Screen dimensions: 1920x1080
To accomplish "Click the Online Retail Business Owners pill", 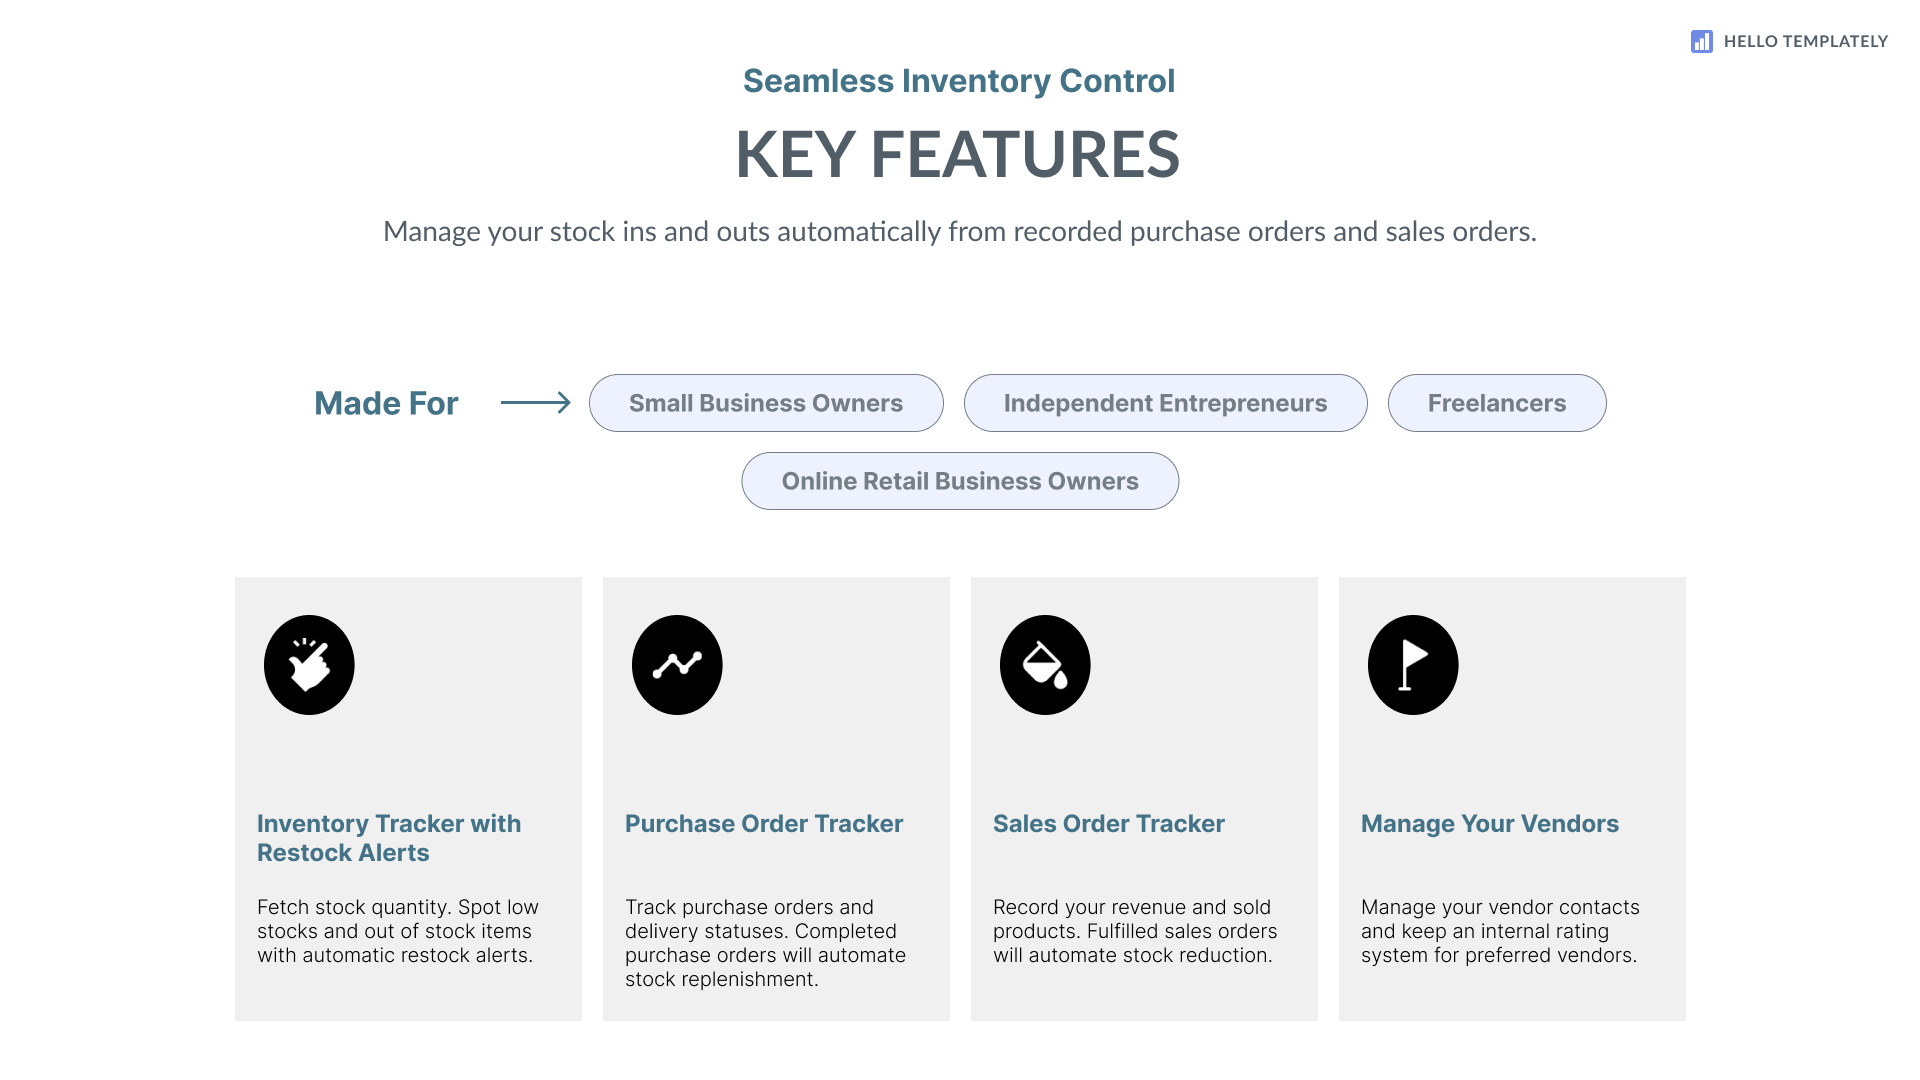I will coord(960,481).
